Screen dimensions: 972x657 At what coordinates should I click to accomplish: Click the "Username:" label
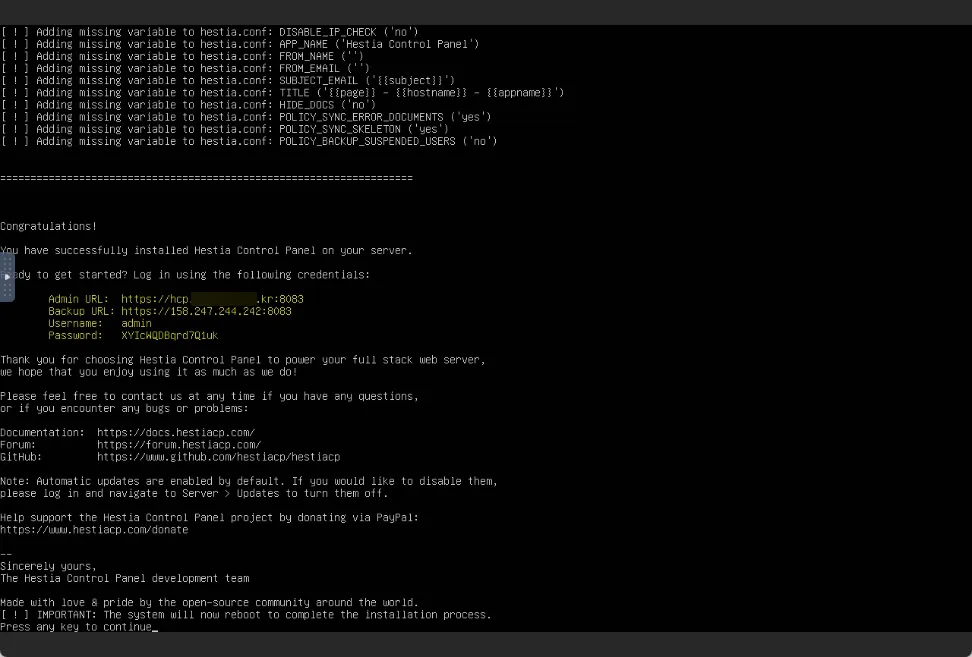(x=76, y=323)
